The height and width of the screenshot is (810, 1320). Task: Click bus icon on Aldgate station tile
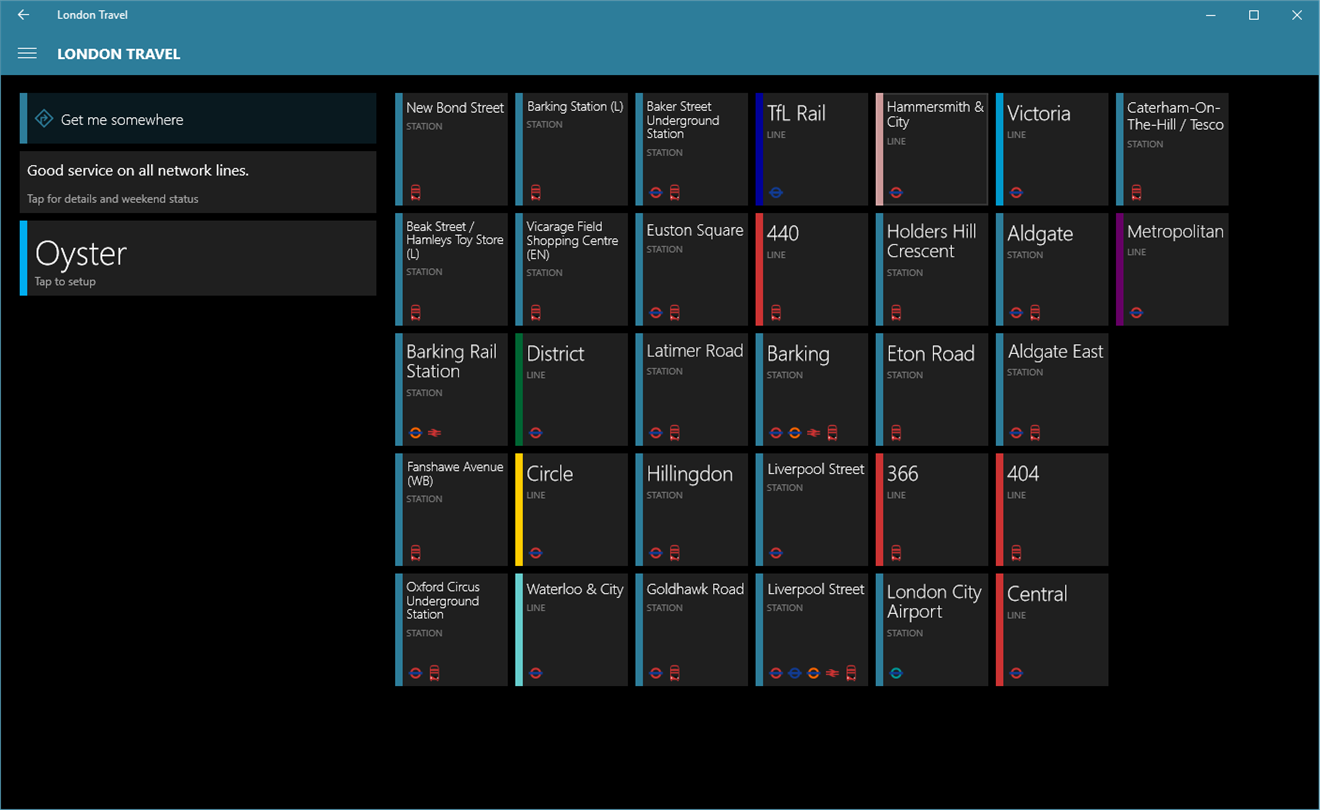pos(1035,313)
